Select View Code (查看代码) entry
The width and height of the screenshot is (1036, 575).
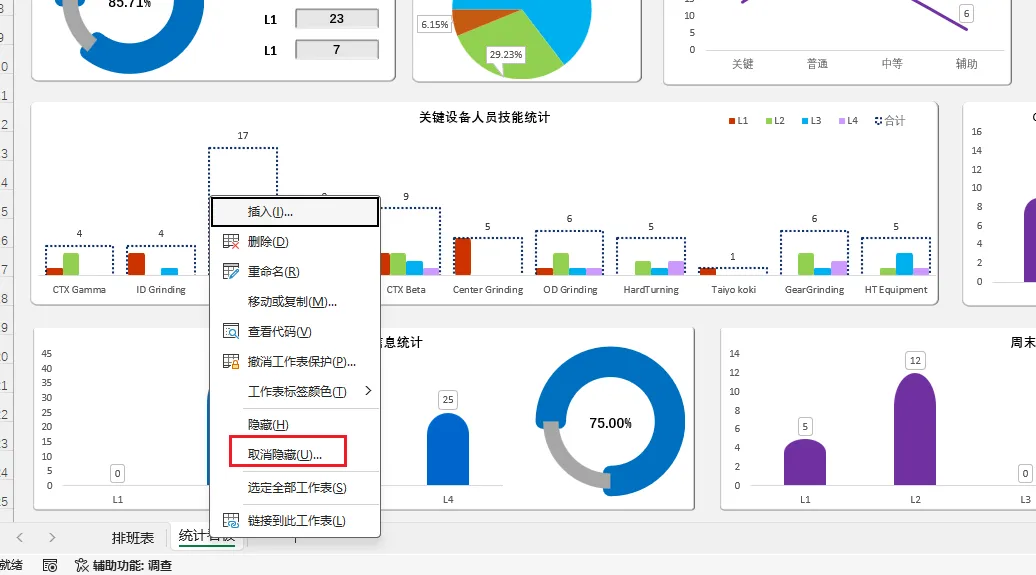click(295, 332)
